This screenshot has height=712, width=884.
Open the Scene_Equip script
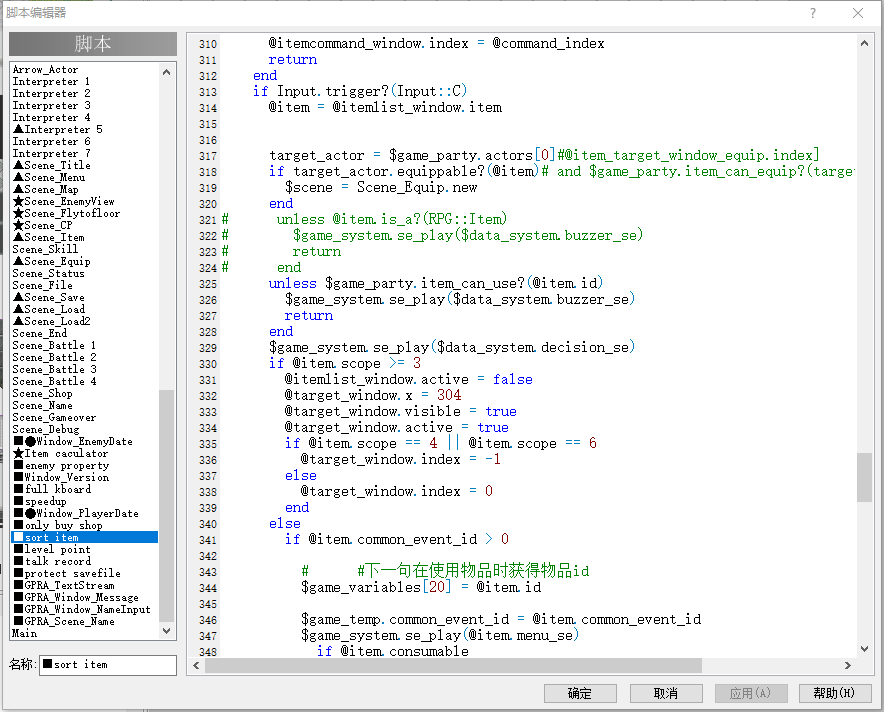[x=51, y=261]
